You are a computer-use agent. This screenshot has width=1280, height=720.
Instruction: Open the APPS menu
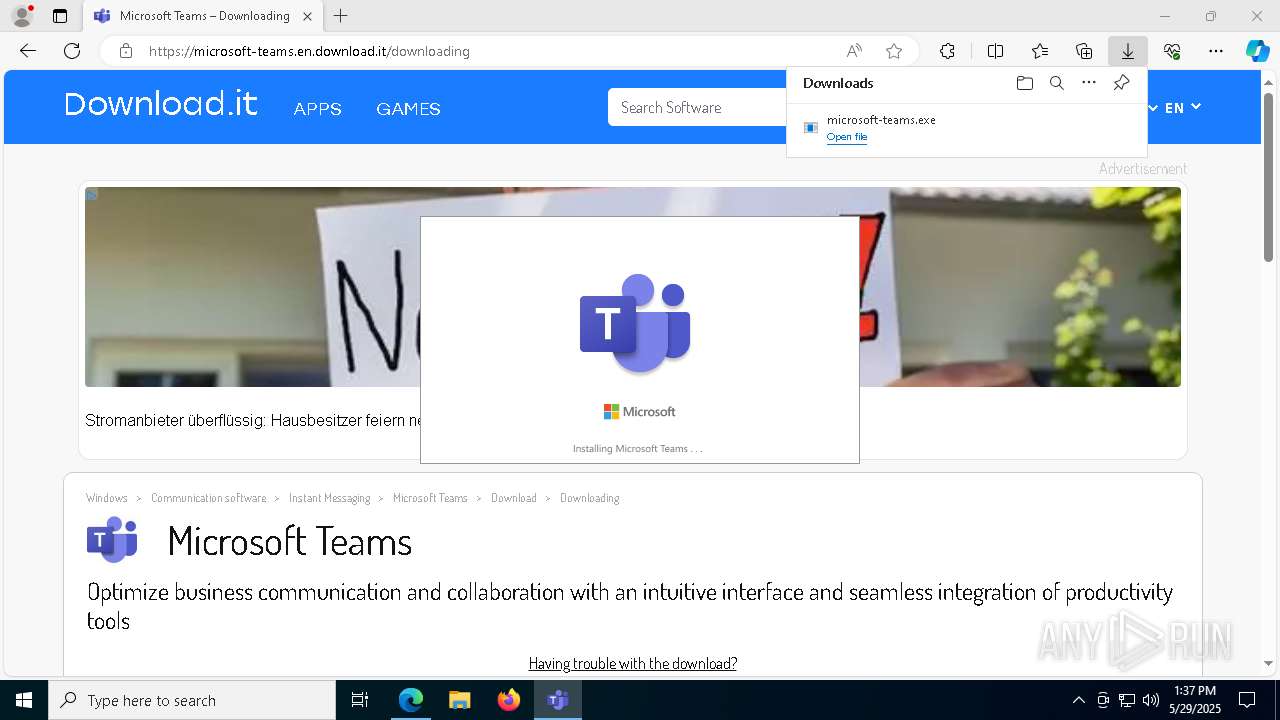click(x=318, y=109)
